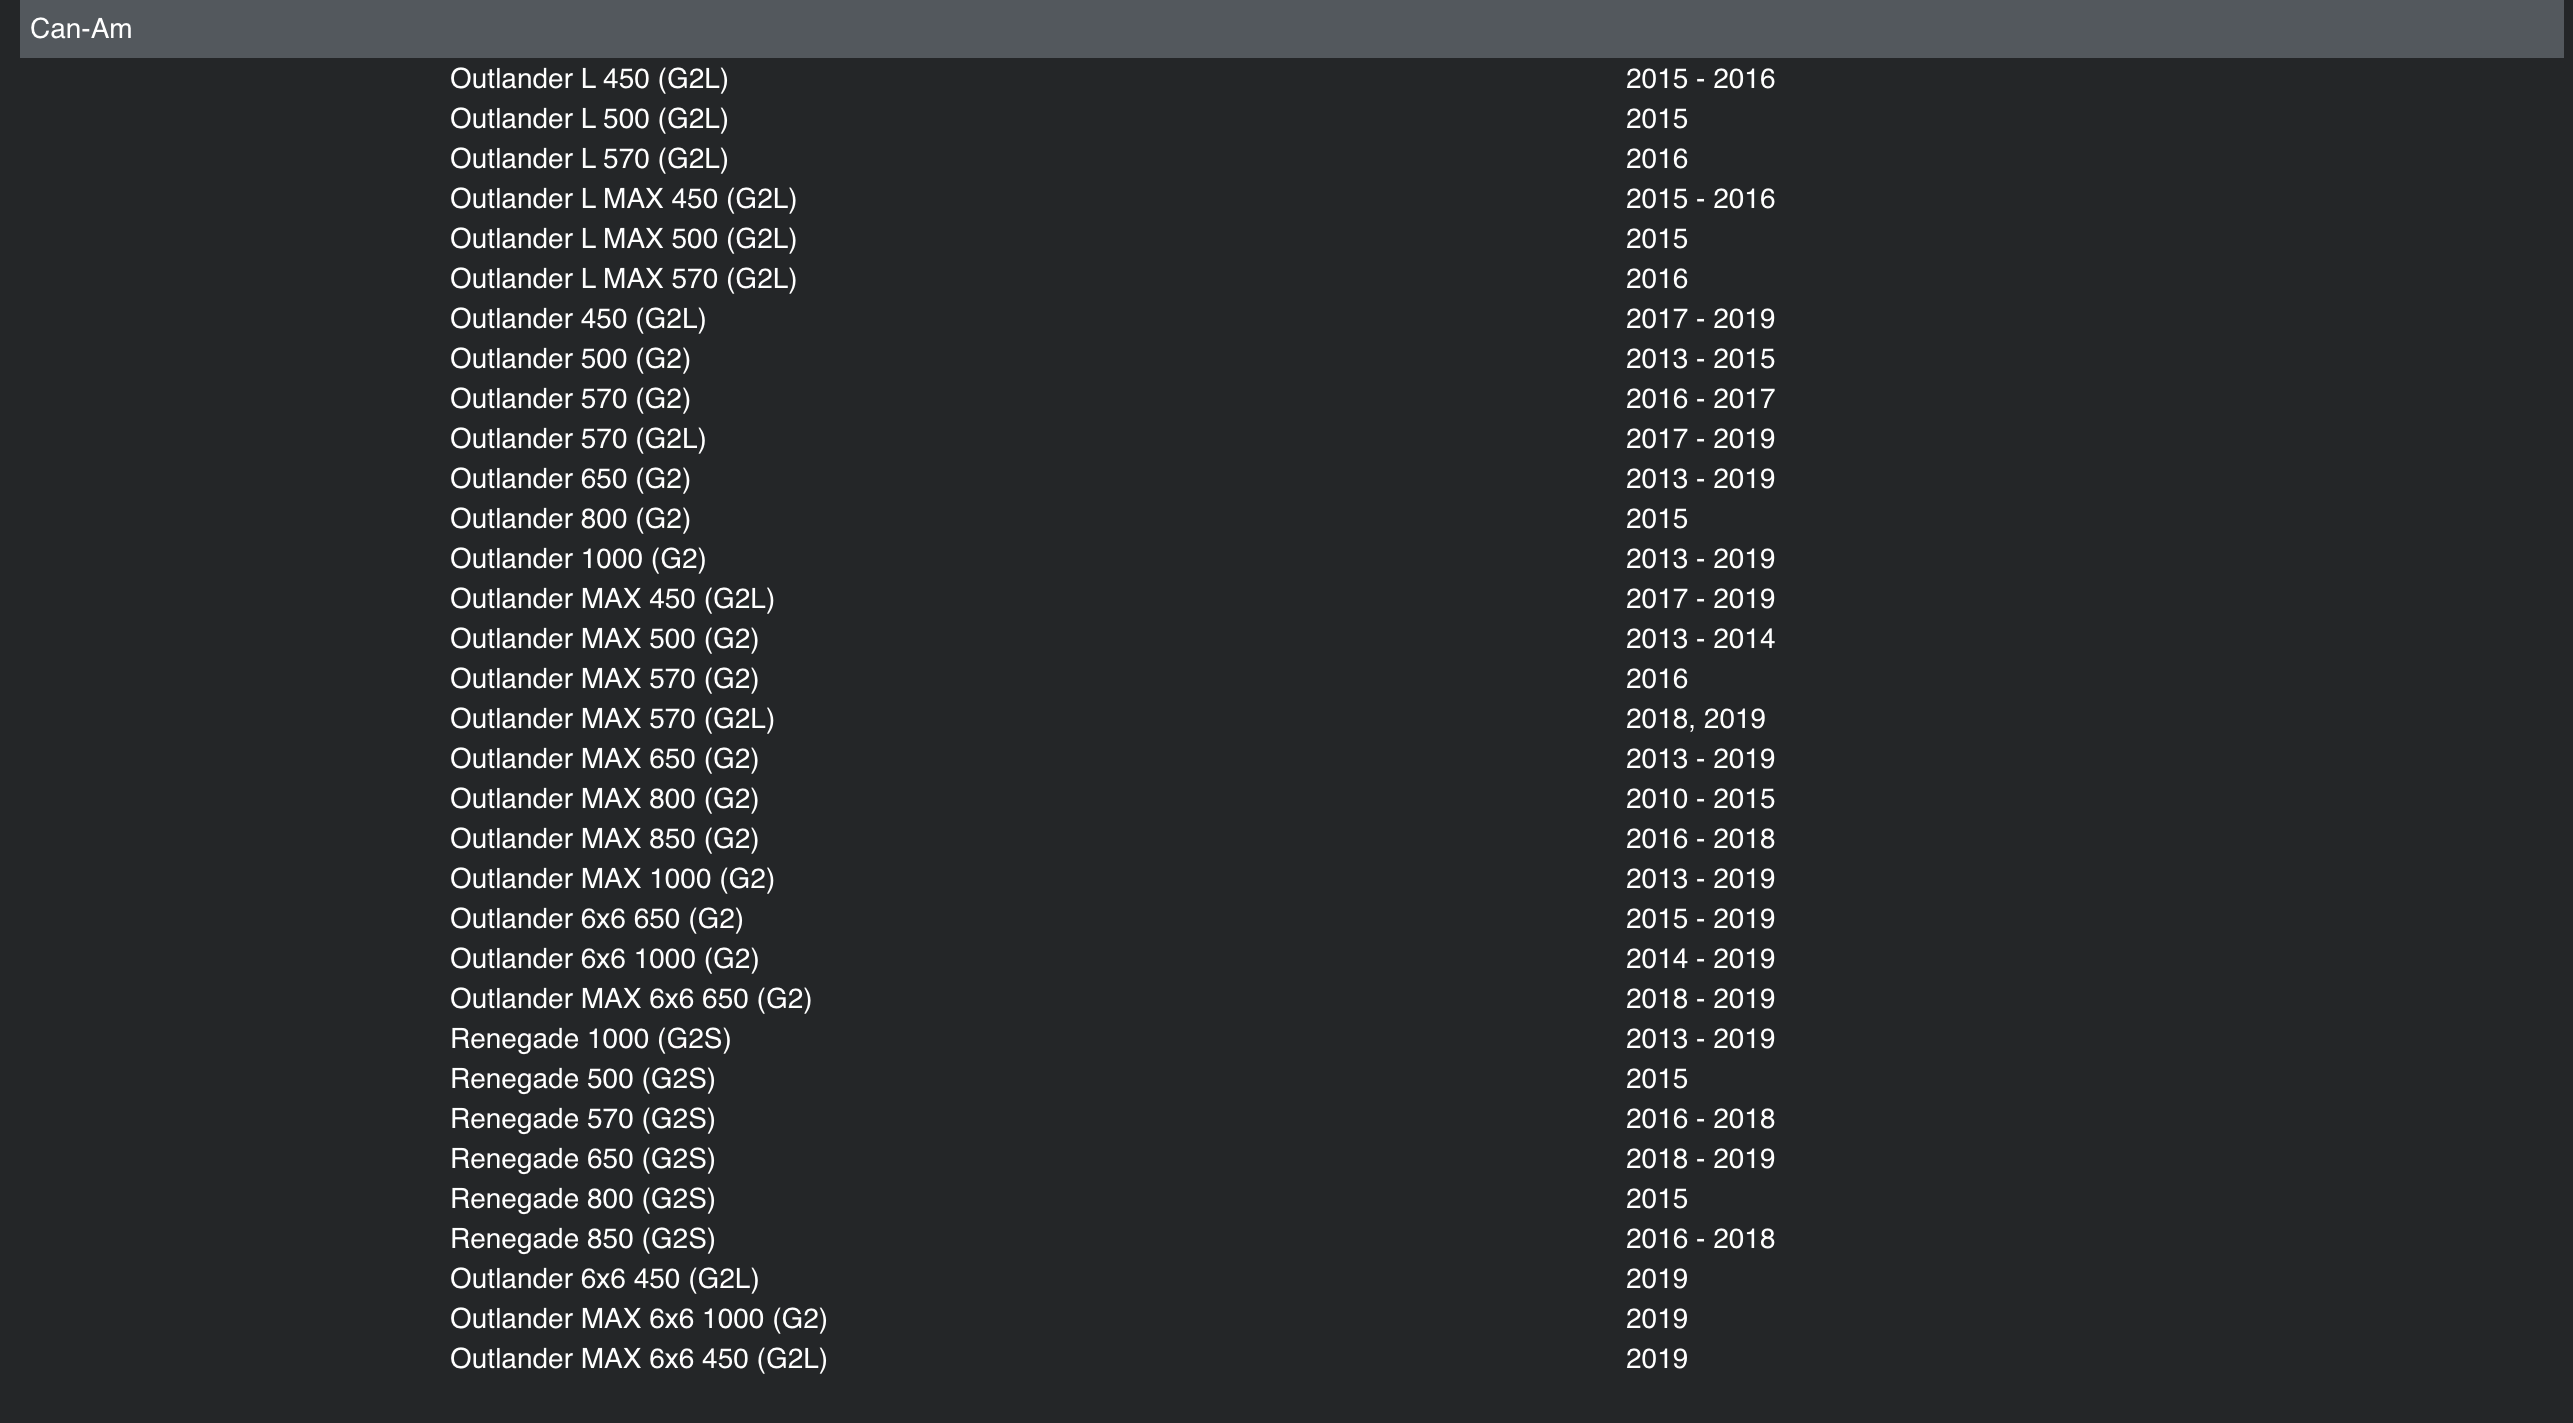Select Outlander 6x6 650 (G2)

point(596,919)
